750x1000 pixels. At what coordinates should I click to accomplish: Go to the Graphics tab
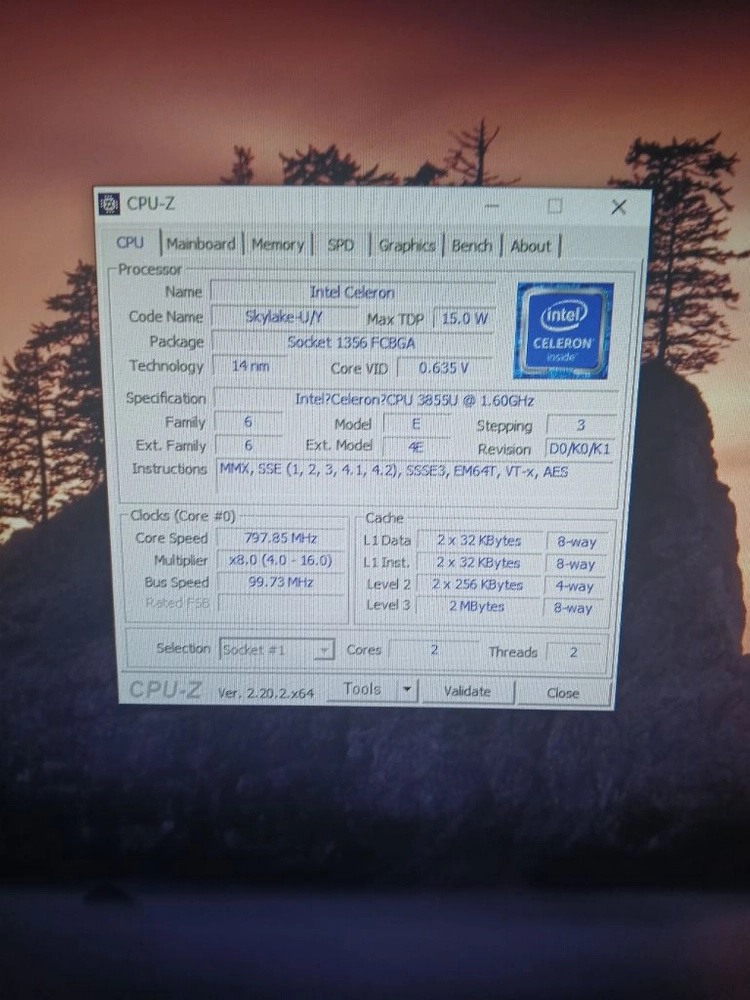click(x=407, y=246)
